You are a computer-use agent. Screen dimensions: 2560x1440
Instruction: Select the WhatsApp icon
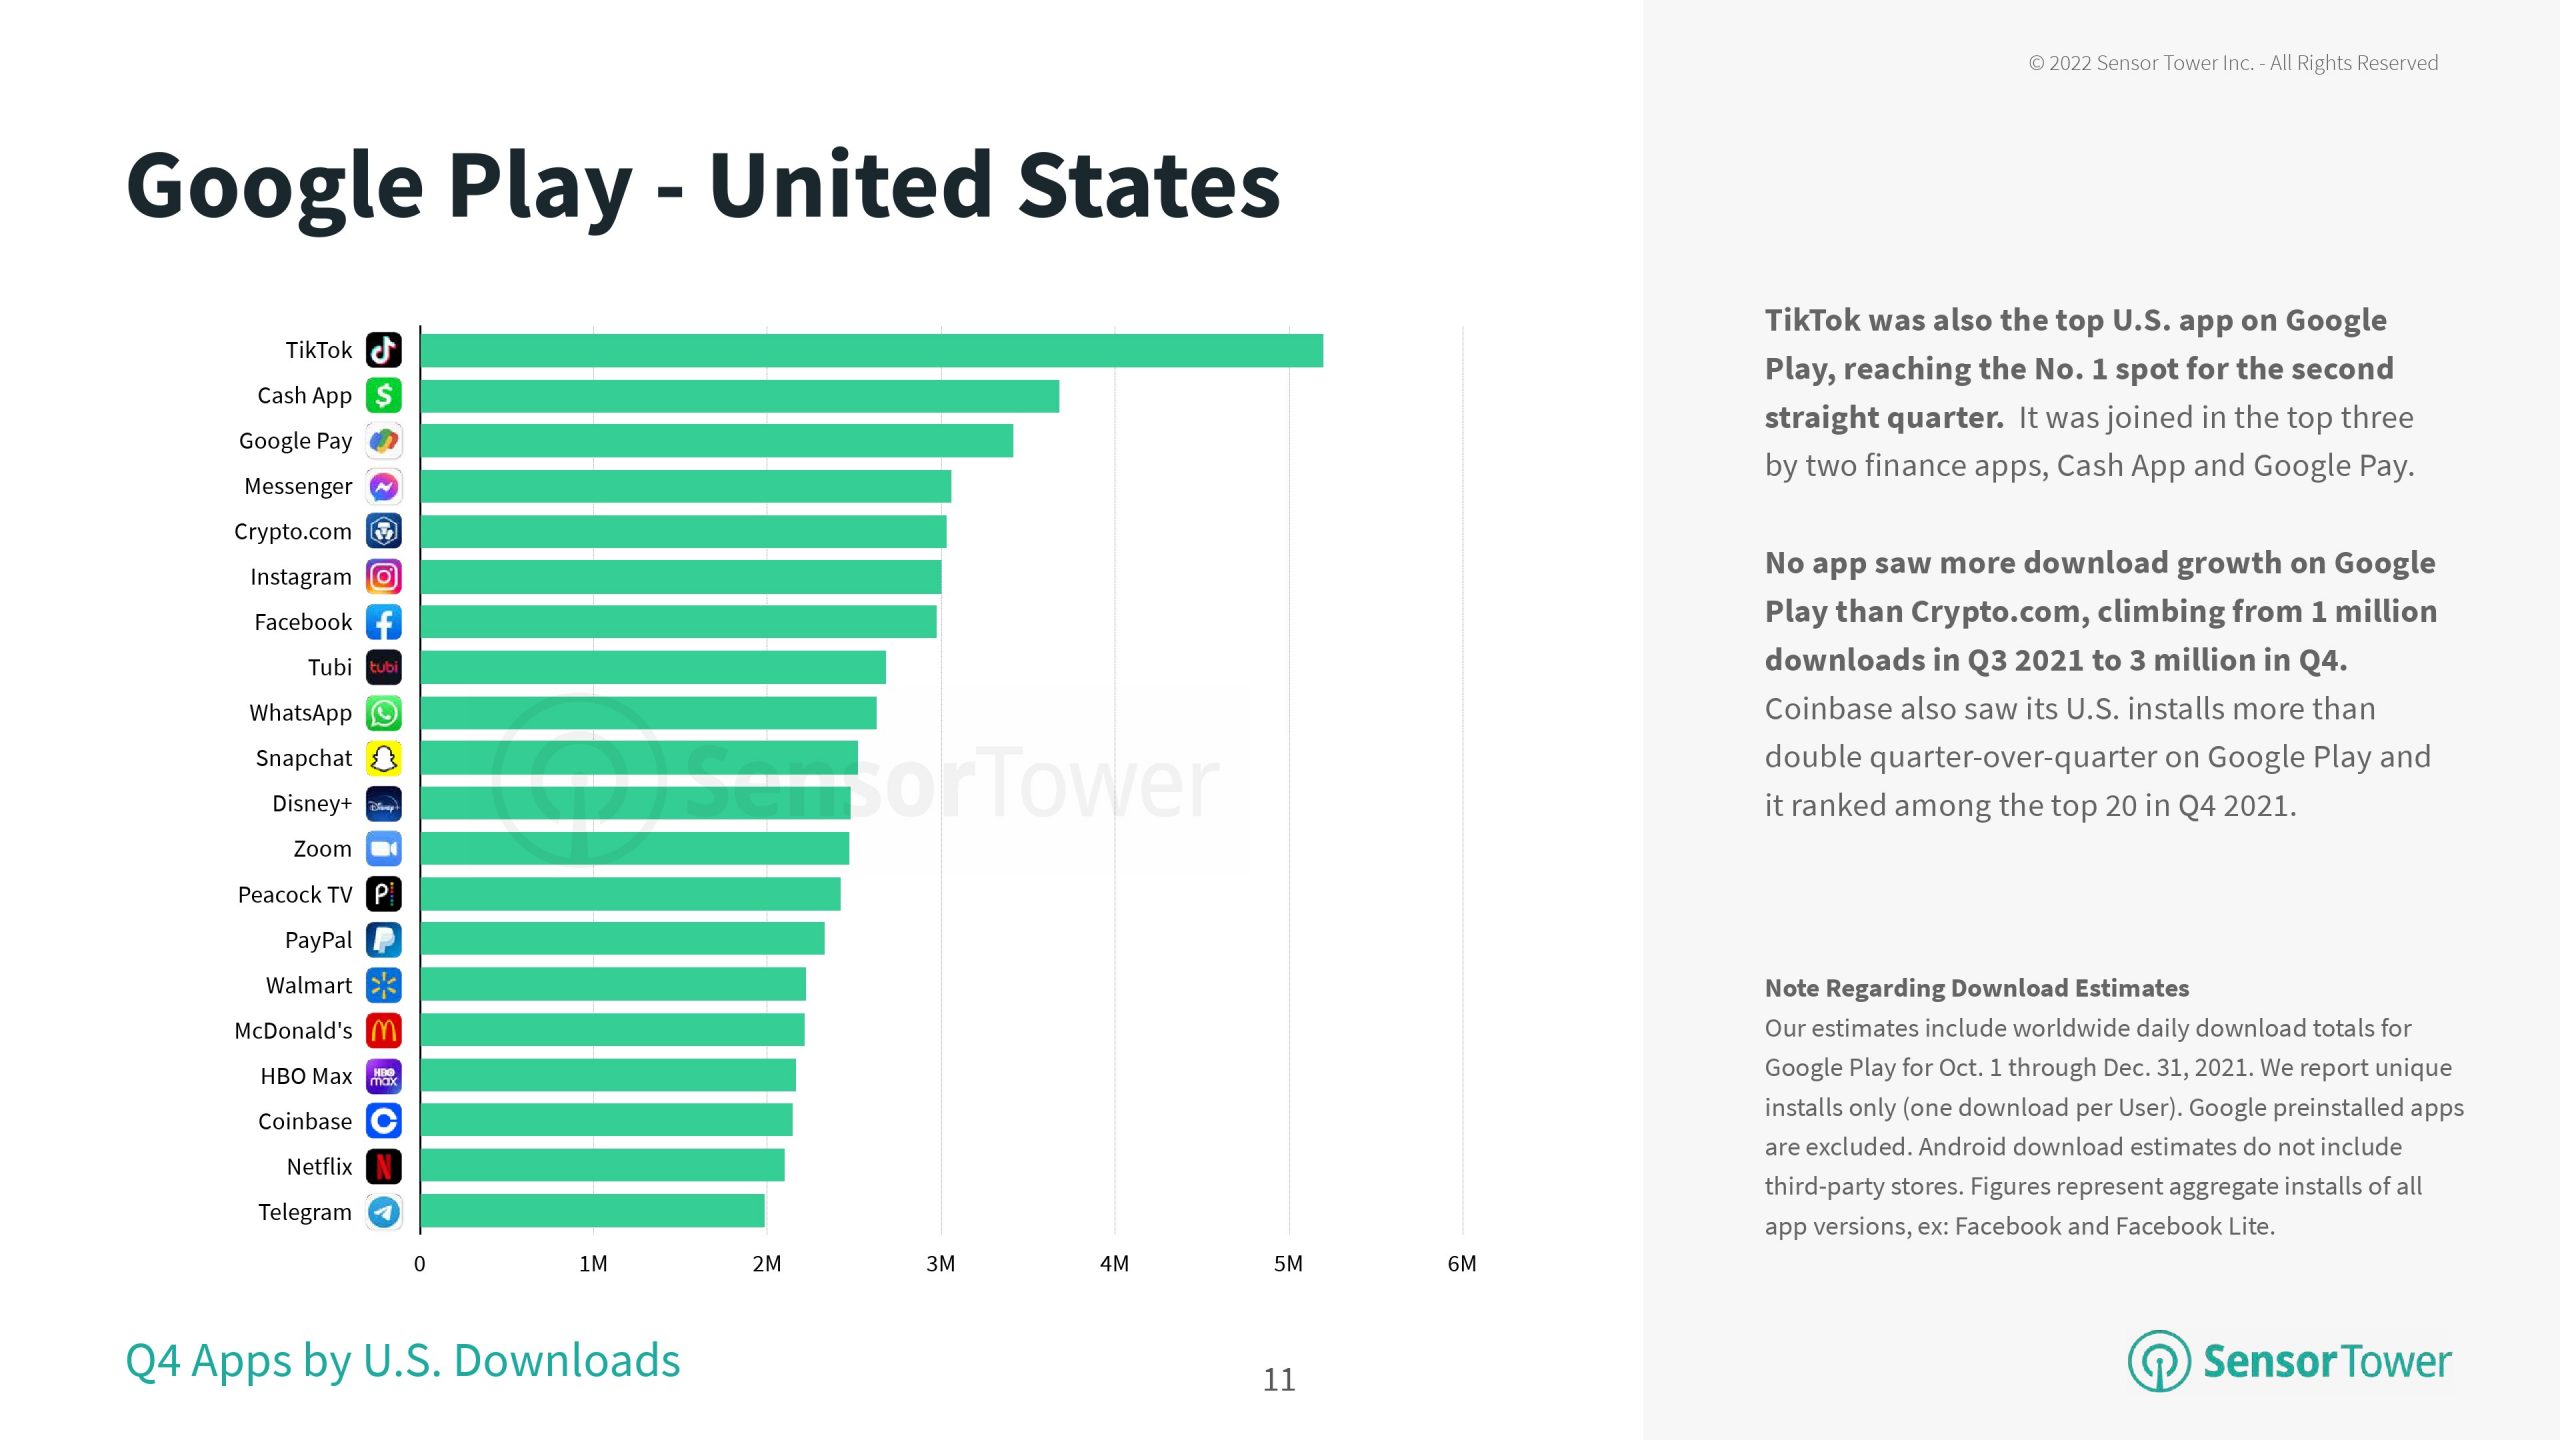[x=384, y=713]
